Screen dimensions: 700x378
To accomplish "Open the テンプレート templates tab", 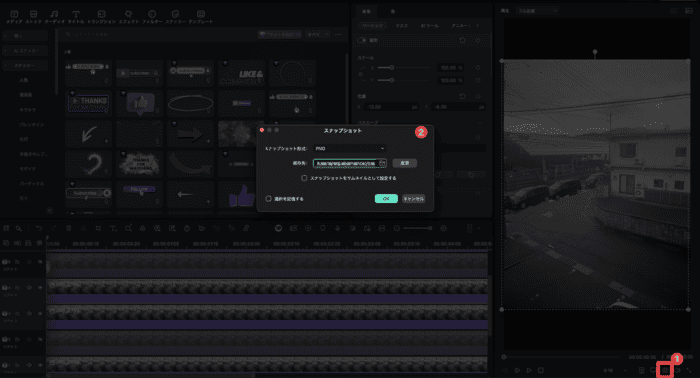I will click(x=200, y=17).
